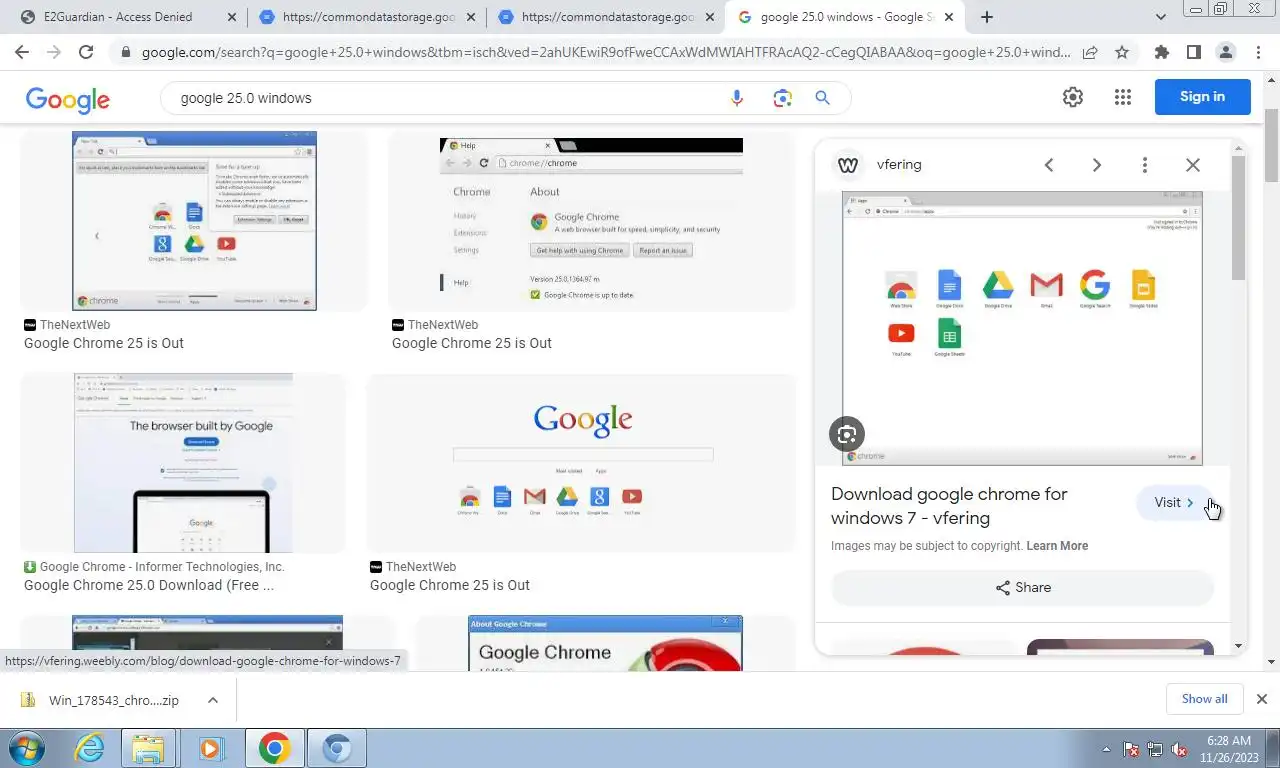
Task: Click Google Chrome - Informer Technologies source
Action: pos(162,567)
